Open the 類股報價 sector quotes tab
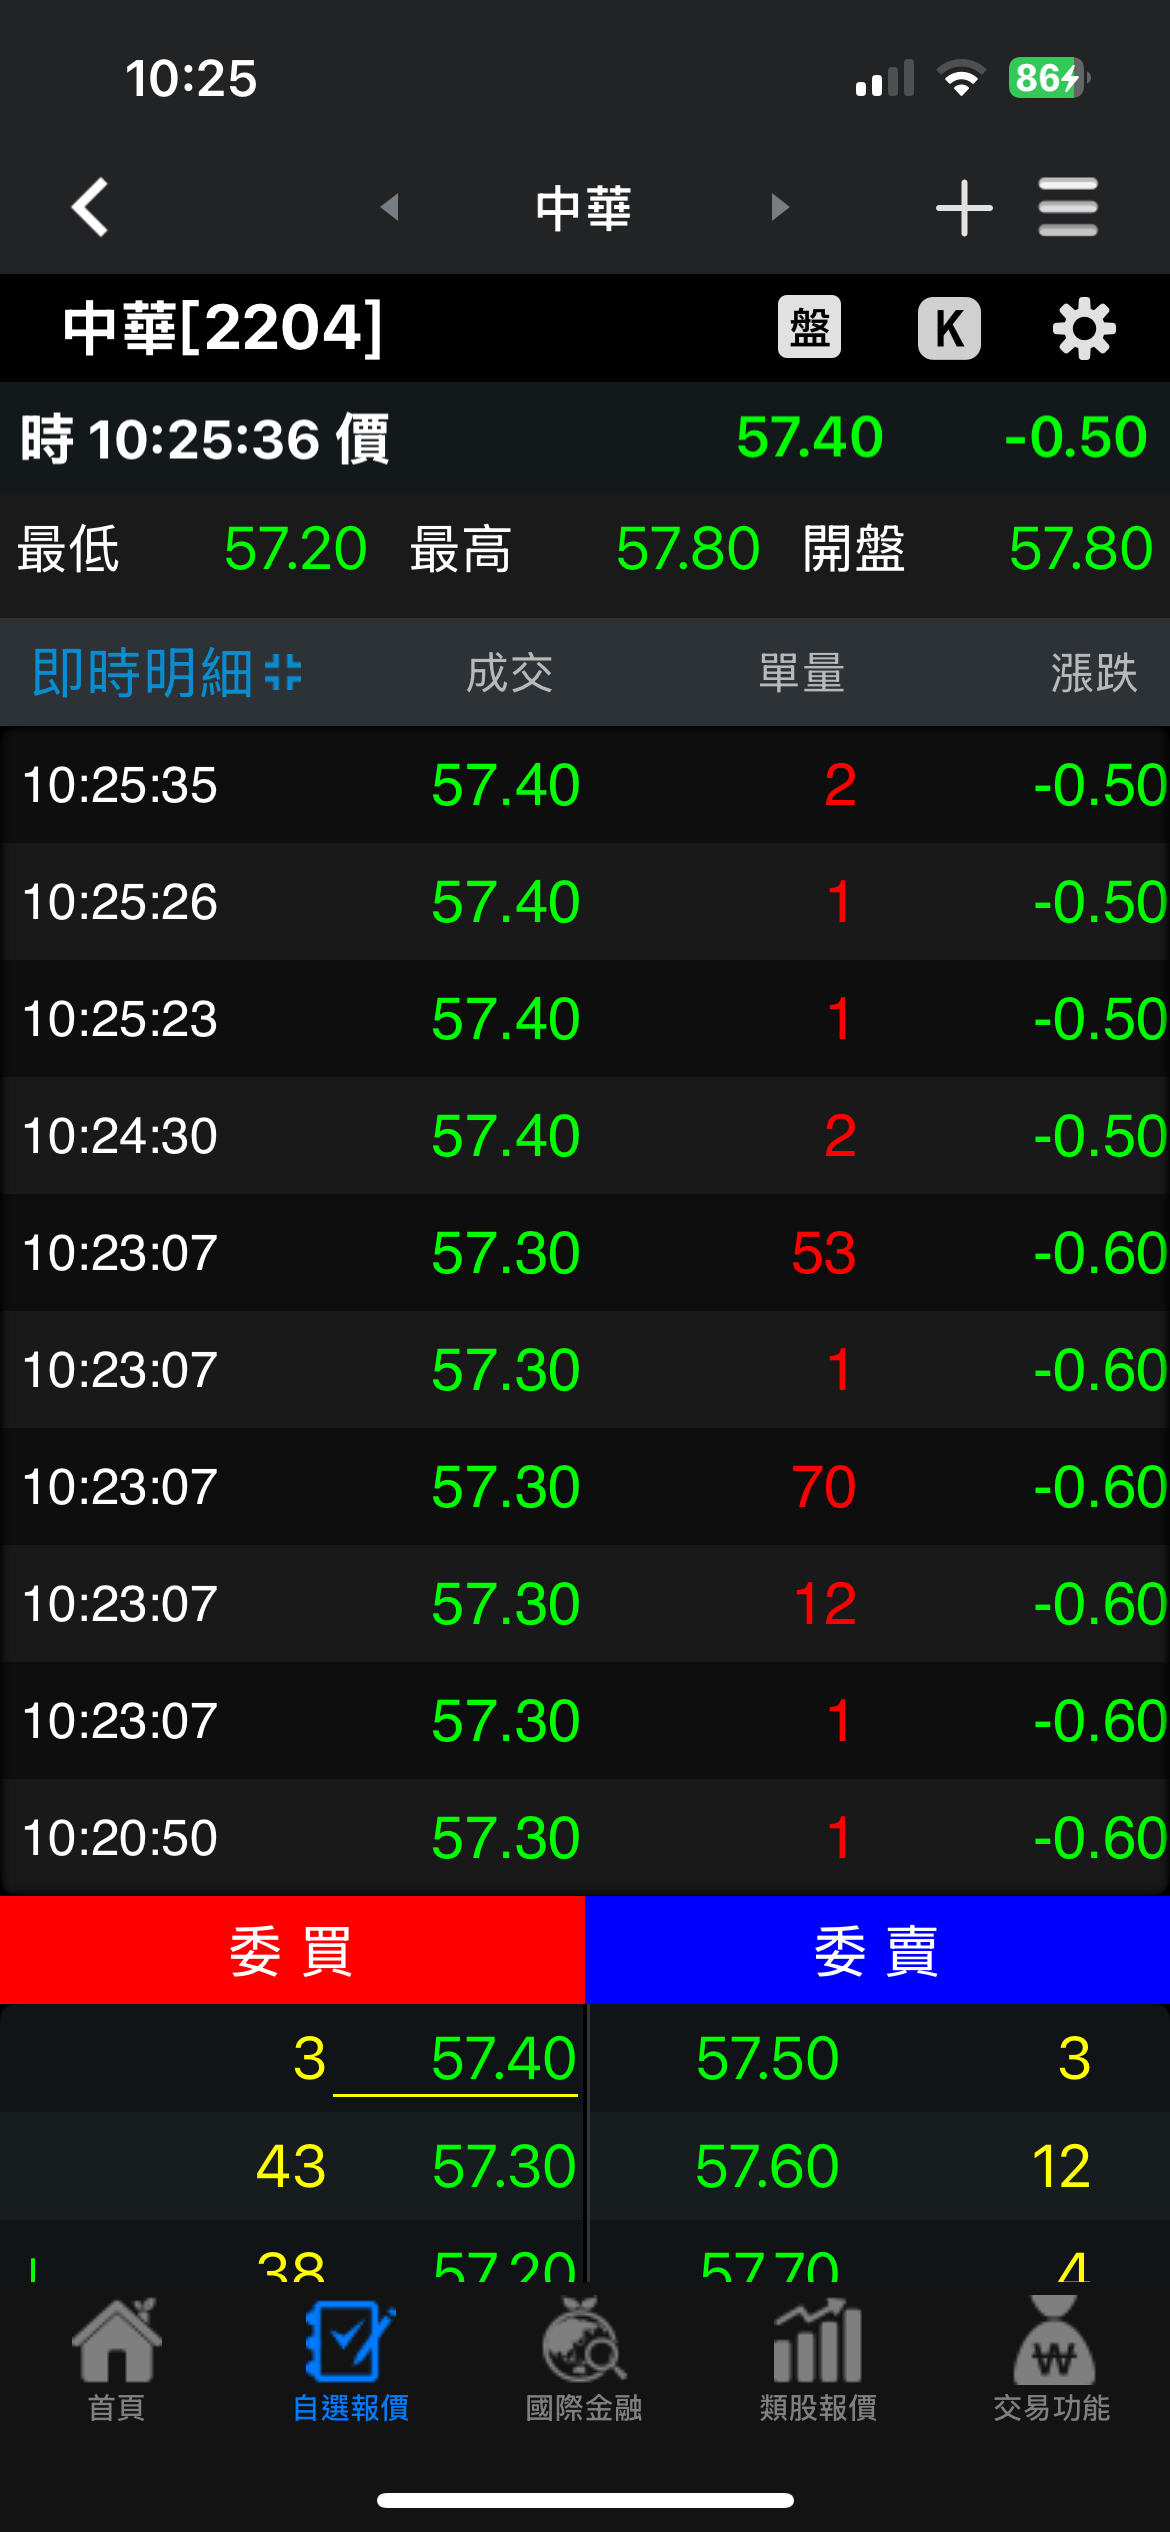 click(x=818, y=2360)
